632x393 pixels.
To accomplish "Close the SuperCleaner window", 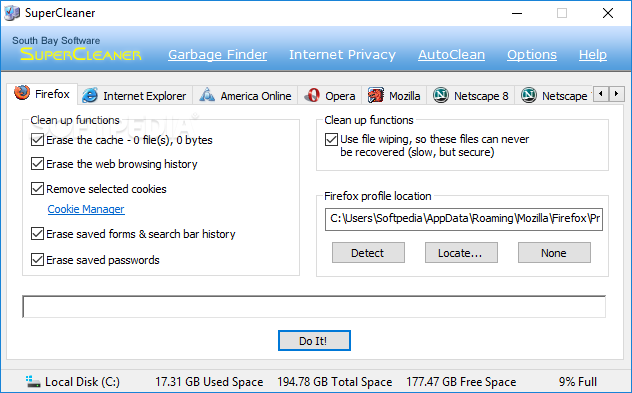I will tap(608, 13).
